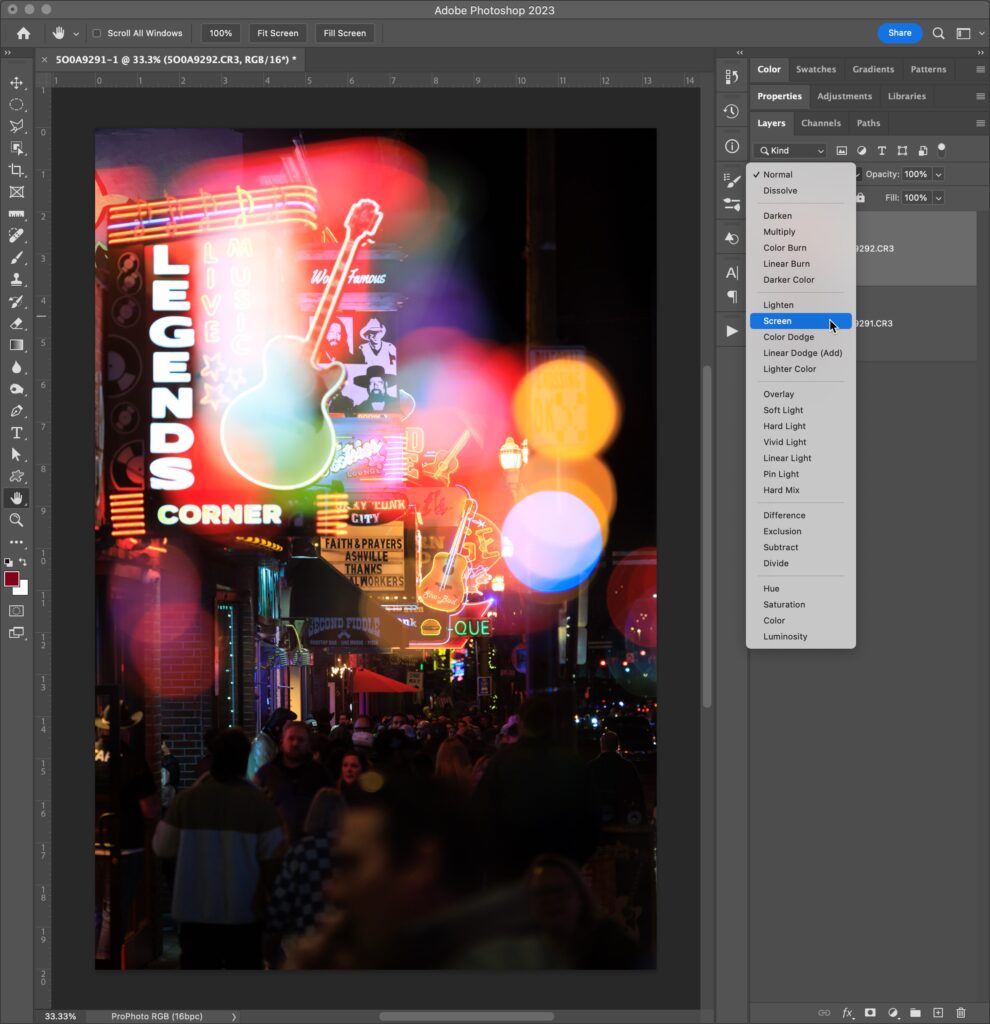This screenshot has width=990, height=1024.
Task: Select the Object Selection tool
Action: [16, 148]
